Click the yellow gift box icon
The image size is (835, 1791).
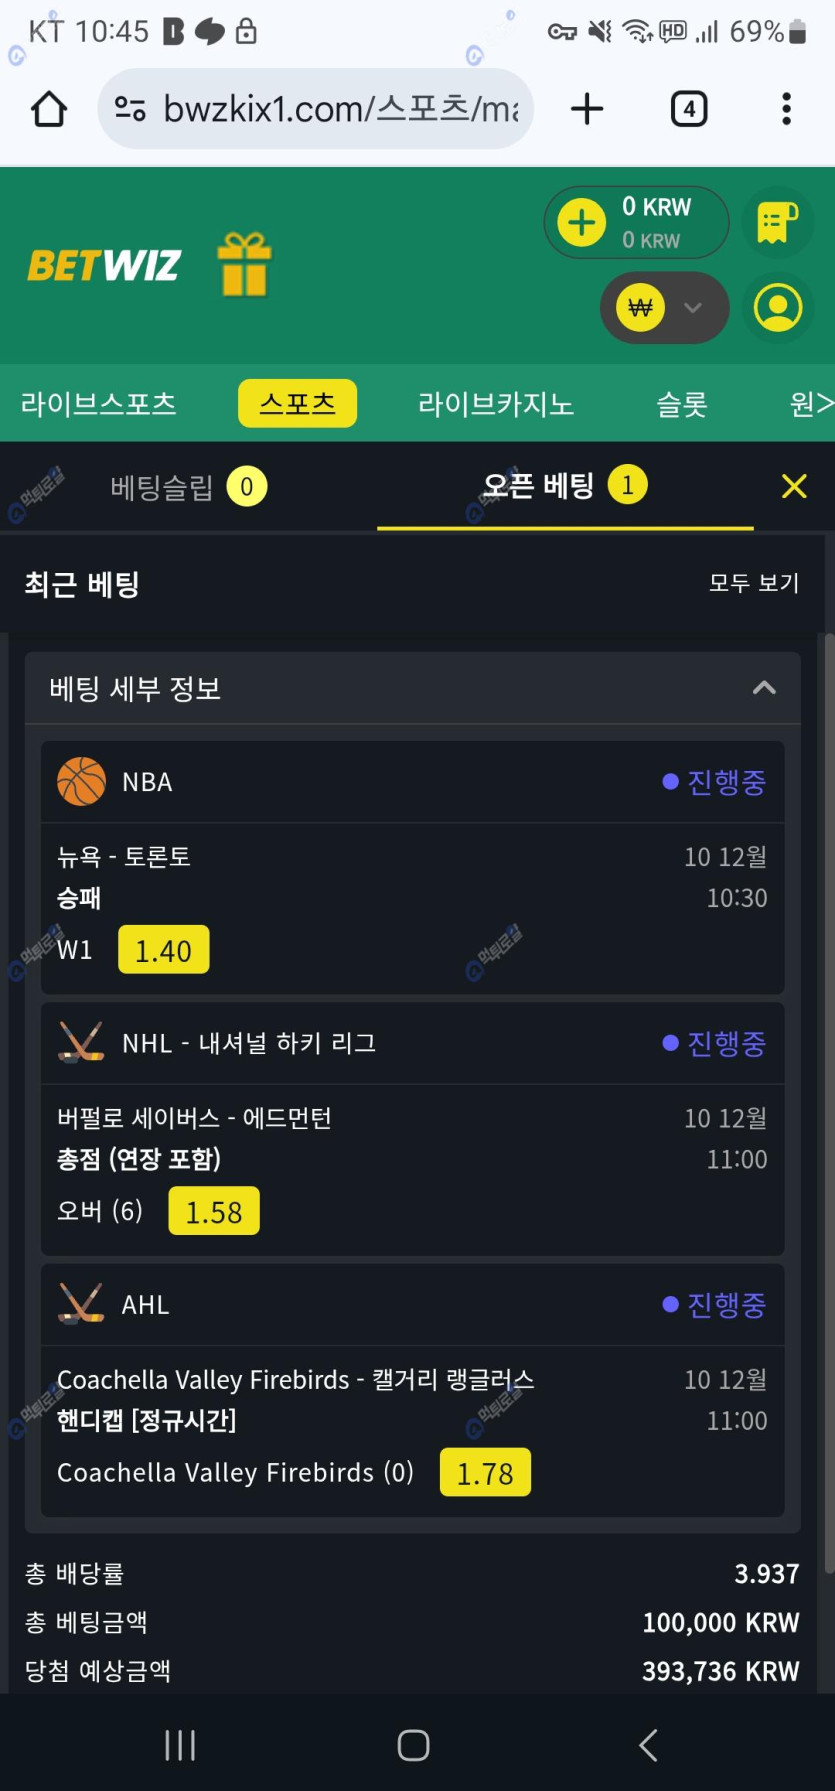pos(245,265)
